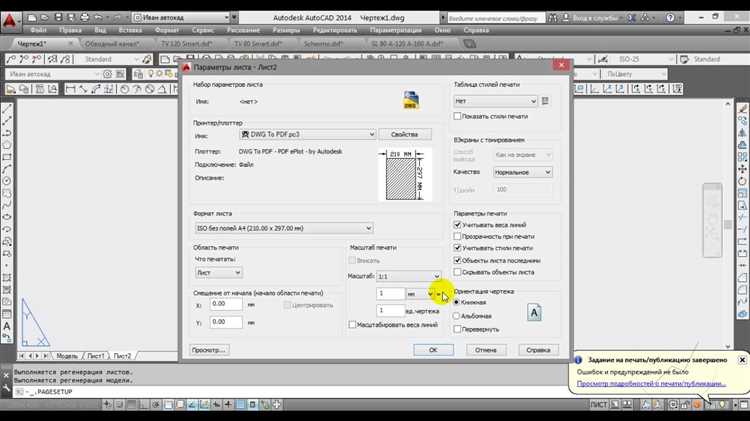Screen dimensions: 750x421
Task: Open the Файл menu
Action: (x=38, y=30)
